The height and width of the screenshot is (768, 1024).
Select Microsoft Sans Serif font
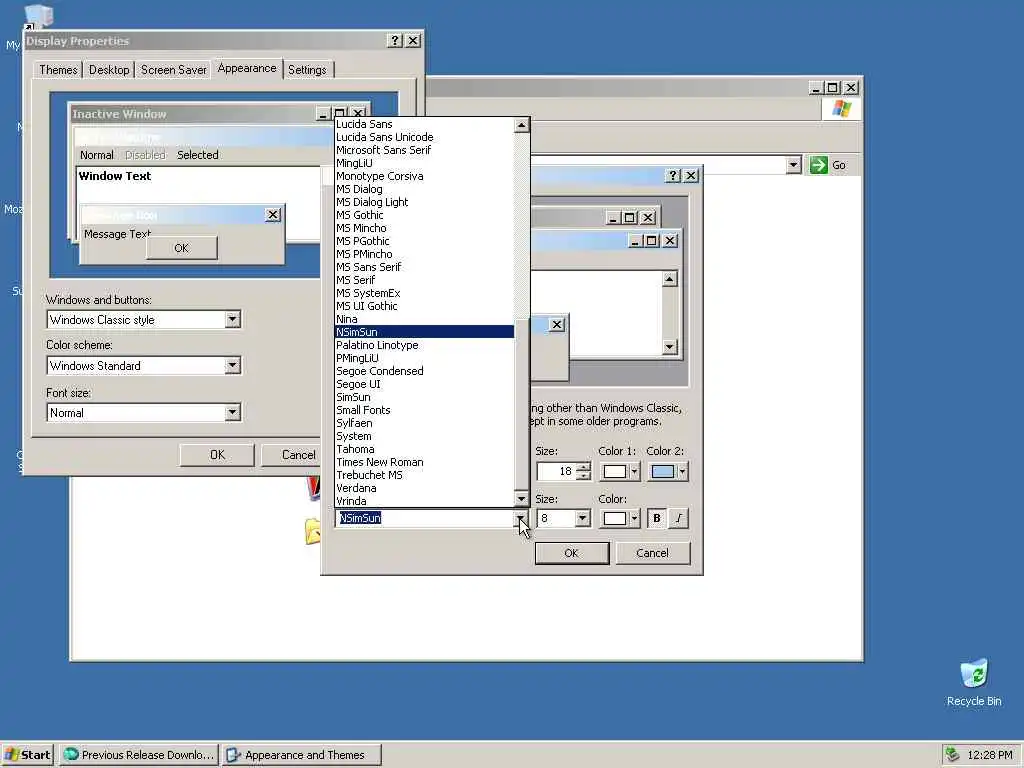click(424, 150)
